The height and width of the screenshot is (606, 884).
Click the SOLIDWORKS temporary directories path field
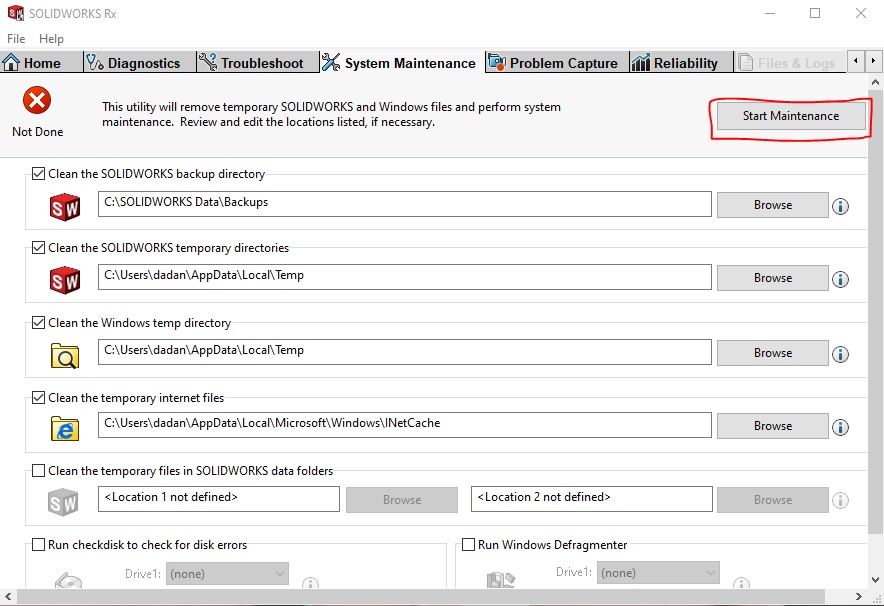point(404,277)
